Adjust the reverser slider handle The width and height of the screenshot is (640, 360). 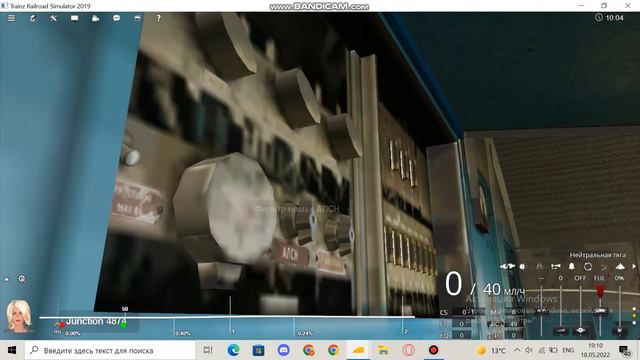coord(542,311)
